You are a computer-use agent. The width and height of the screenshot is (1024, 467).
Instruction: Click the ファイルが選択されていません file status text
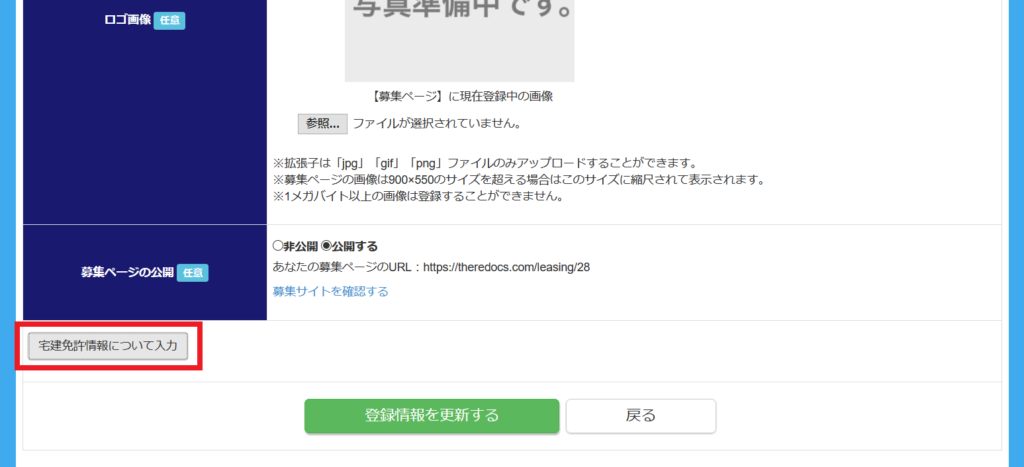point(437,123)
